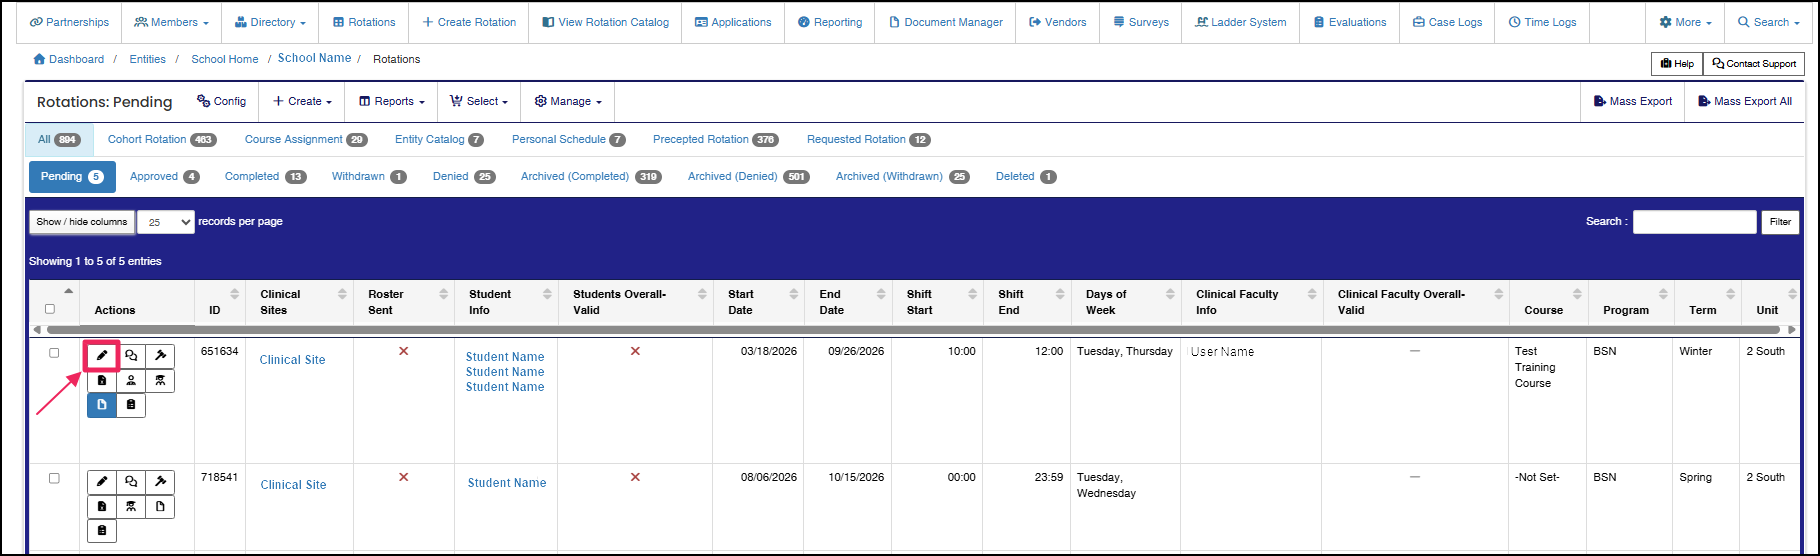This screenshot has height=556, width=1820.
Task: Switch to Precepted Rotation tab
Action: click(x=716, y=140)
